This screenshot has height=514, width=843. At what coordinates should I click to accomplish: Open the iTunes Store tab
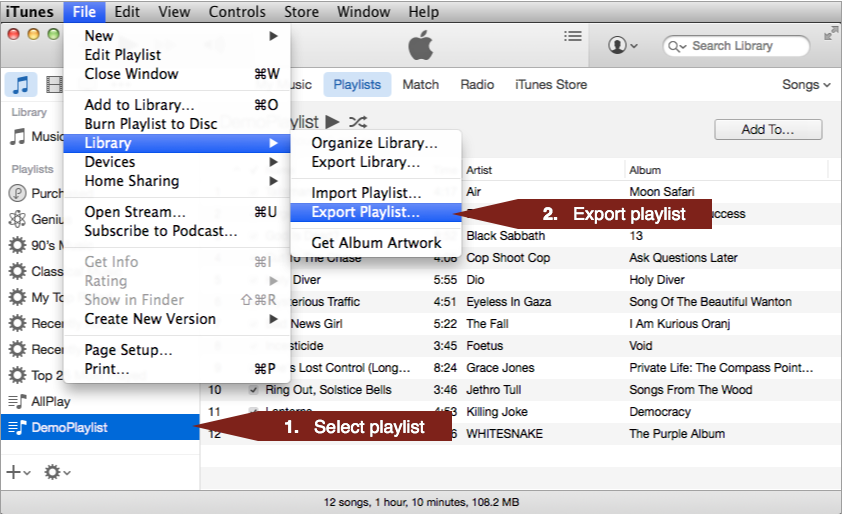pyautogui.click(x=551, y=84)
